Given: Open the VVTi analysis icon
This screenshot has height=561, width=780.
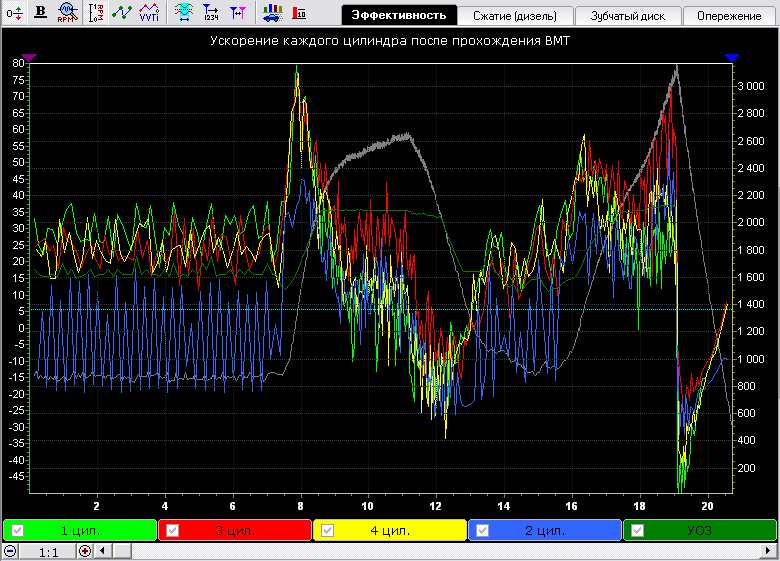Looking at the screenshot, I should [149, 12].
